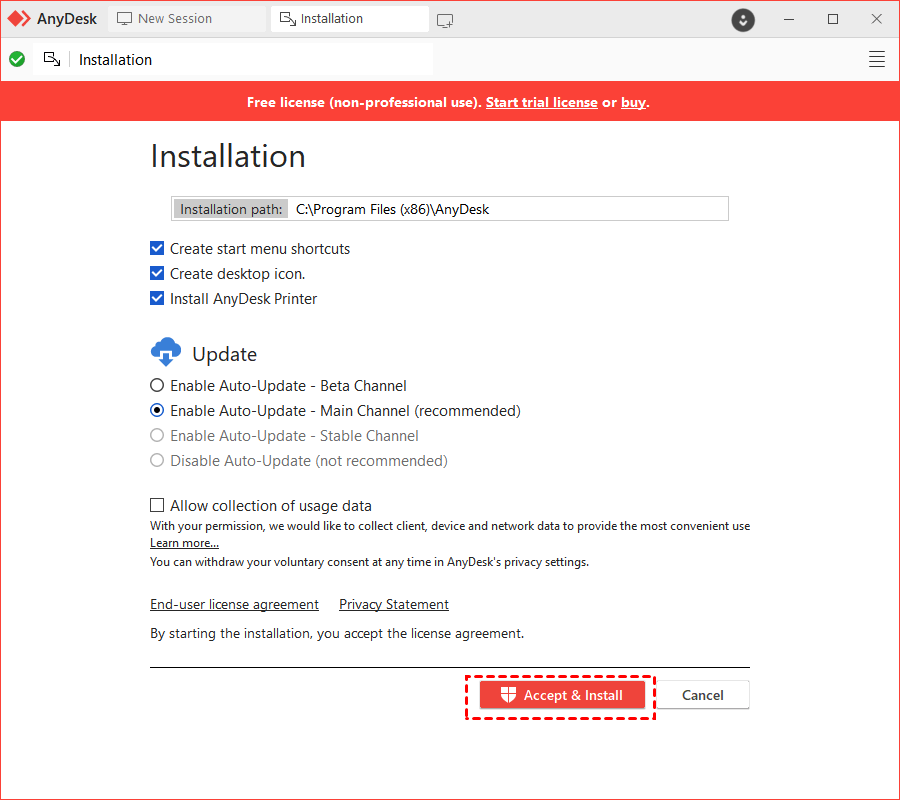Select the Installation tab

[350, 19]
